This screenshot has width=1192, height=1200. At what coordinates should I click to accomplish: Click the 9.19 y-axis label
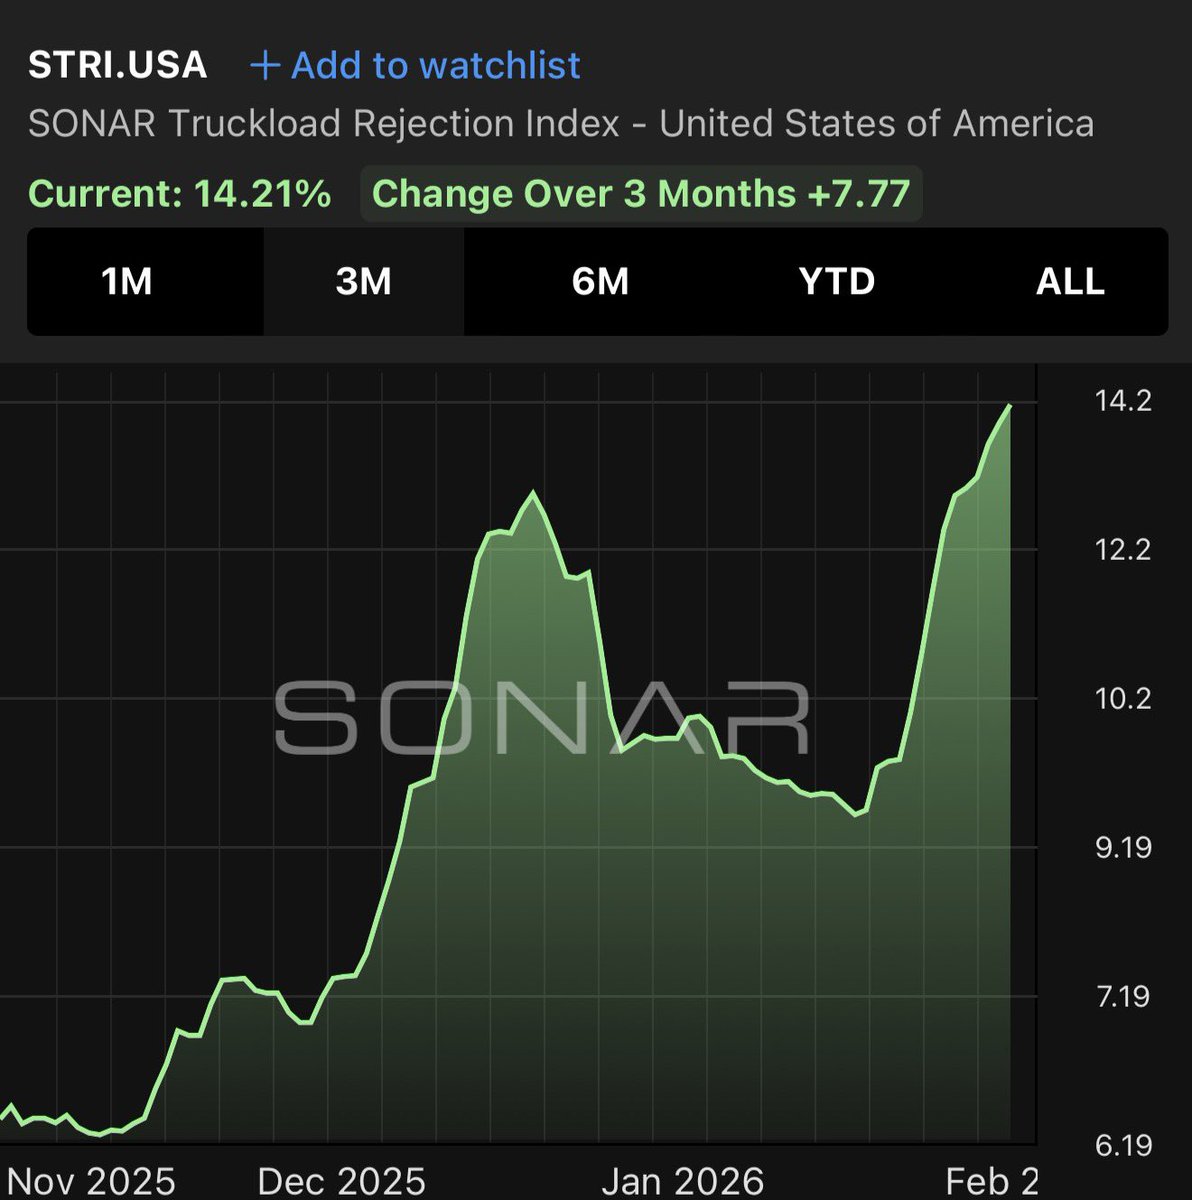click(1123, 848)
